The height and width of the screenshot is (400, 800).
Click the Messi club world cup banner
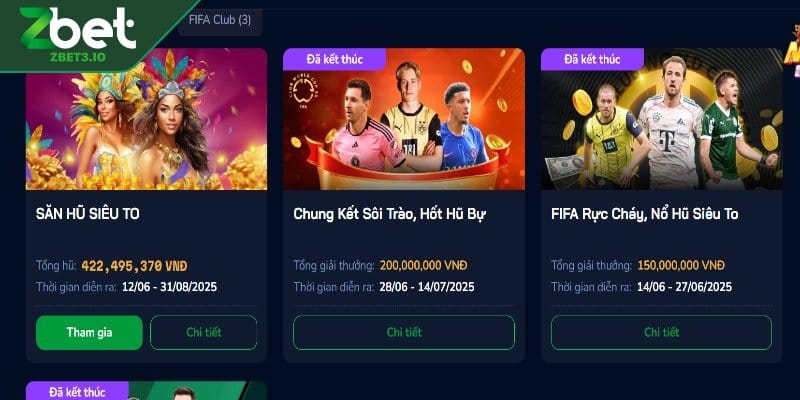[404, 119]
